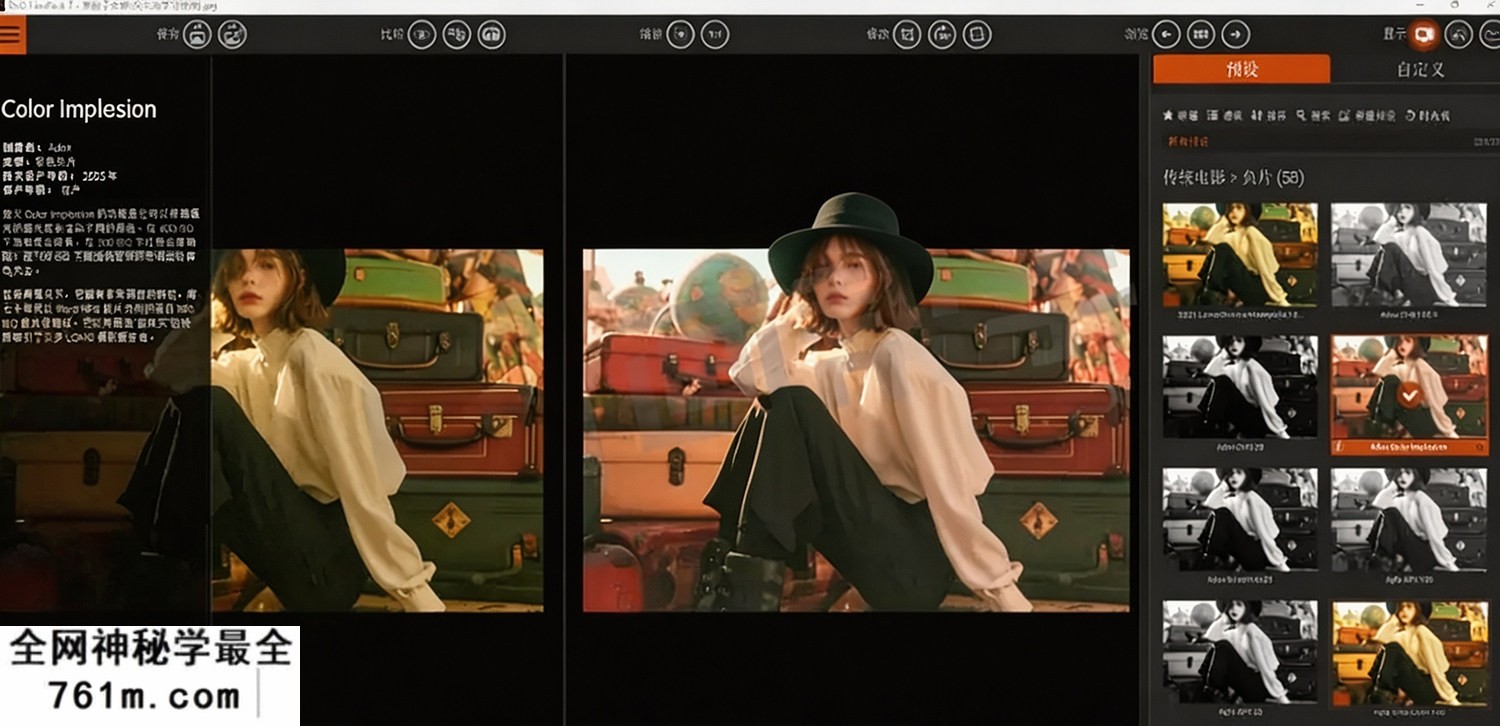Click the cropped reference image on the left
Image resolution: width=1500 pixels, height=726 pixels.
[377, 430]
